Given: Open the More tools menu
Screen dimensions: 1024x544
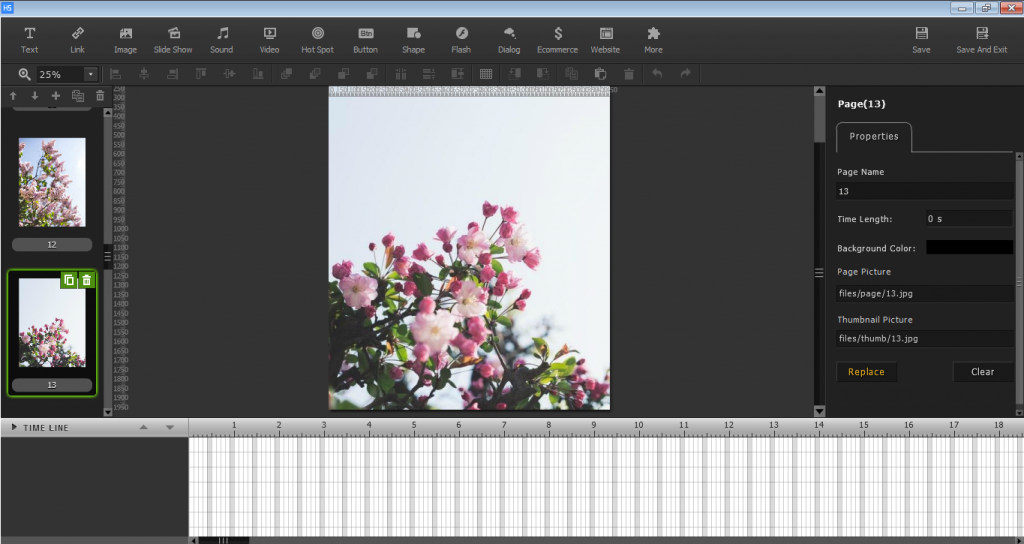Looking at the screenshot, I should pos(653,40).
